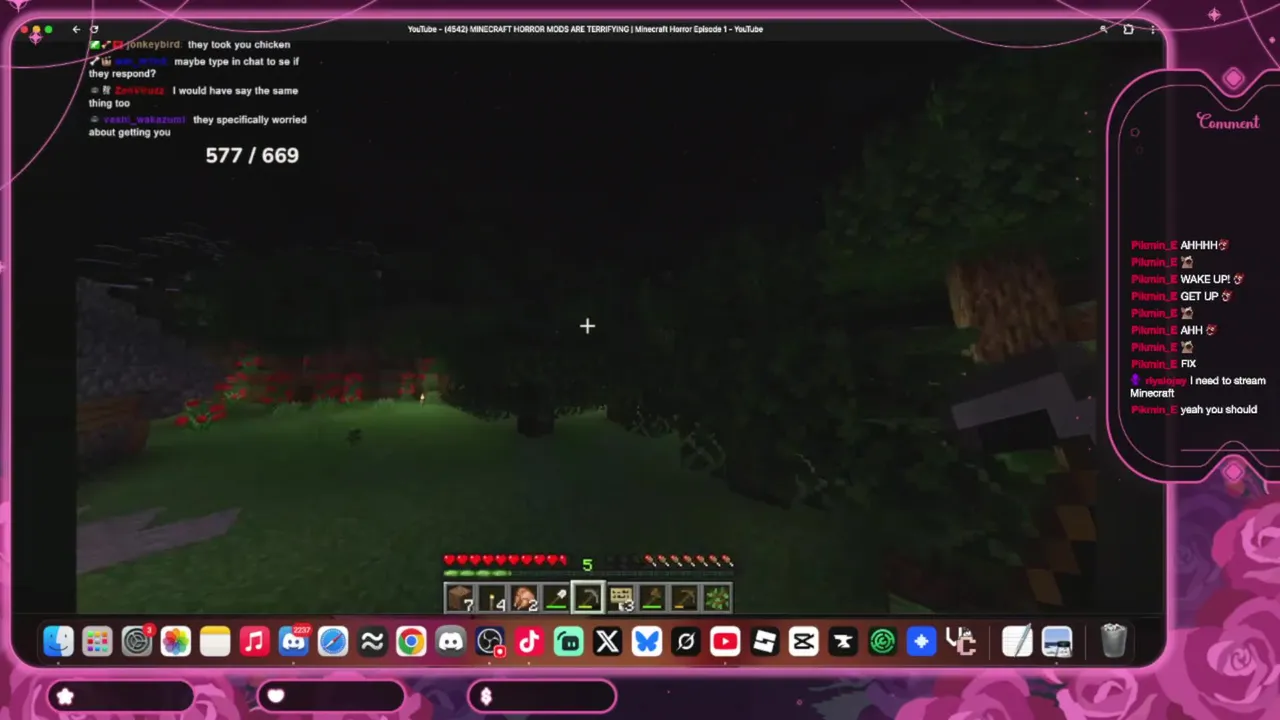Open the black slashed-circle app icon
The width and height of the screenshot is (1280, 720).
686,641
